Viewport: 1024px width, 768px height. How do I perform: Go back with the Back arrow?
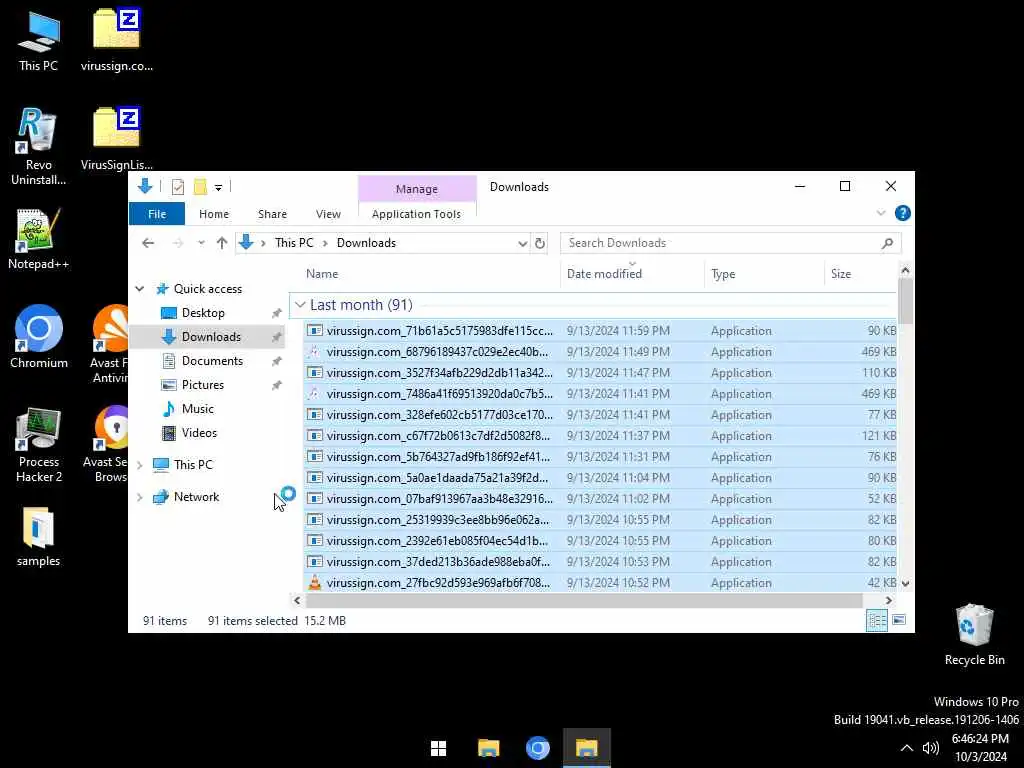tap(148, 243)
